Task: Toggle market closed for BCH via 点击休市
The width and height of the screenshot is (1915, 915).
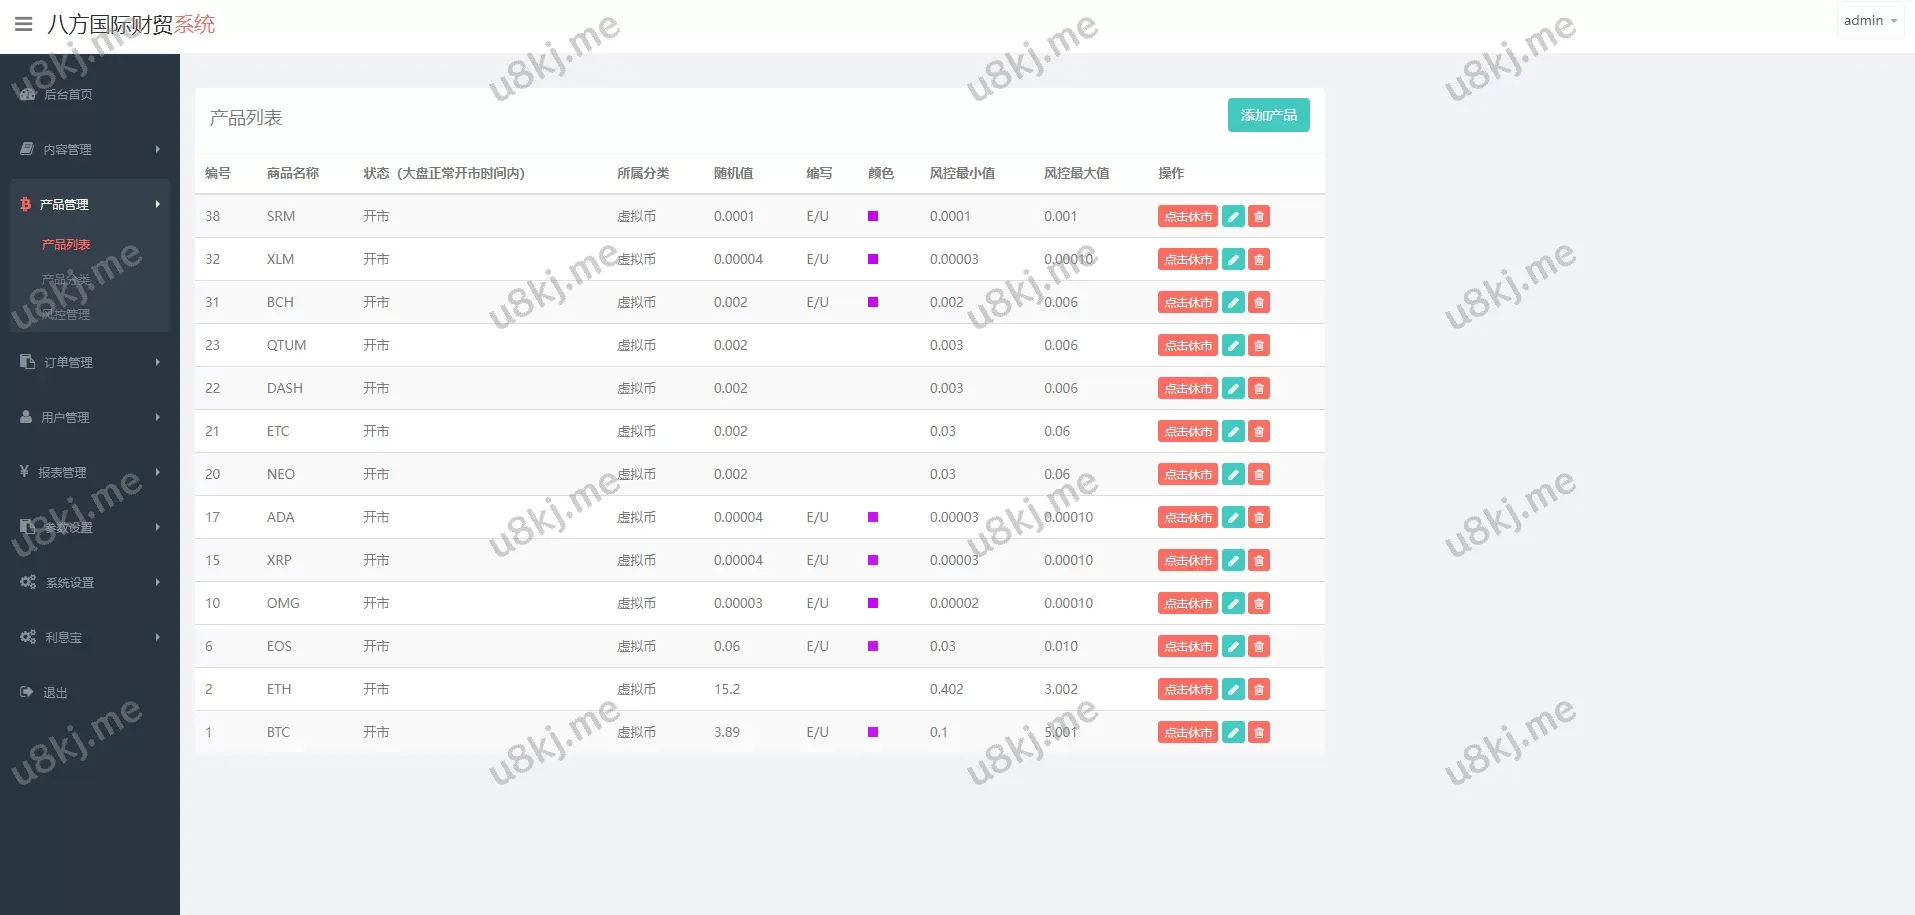Action: (1187, 302)
